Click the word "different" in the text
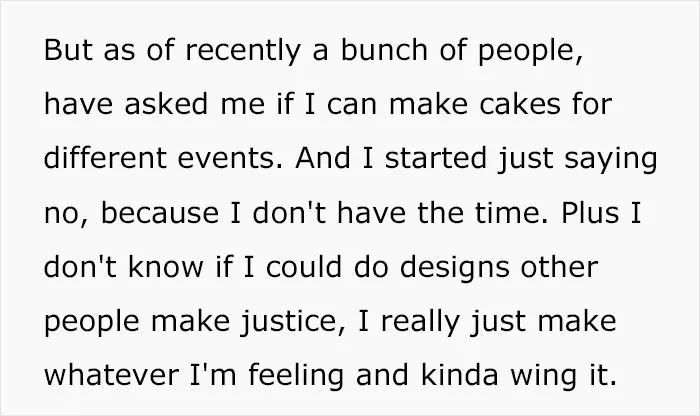The width and height of the screenshot is (700, 416). [x=105, y=158]
